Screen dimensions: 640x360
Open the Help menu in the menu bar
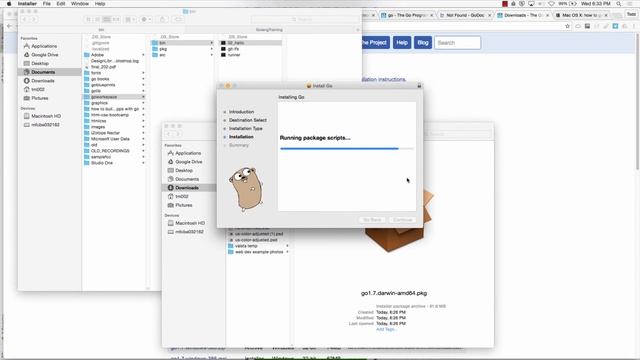pyautogui.click(x=100, y=4)
